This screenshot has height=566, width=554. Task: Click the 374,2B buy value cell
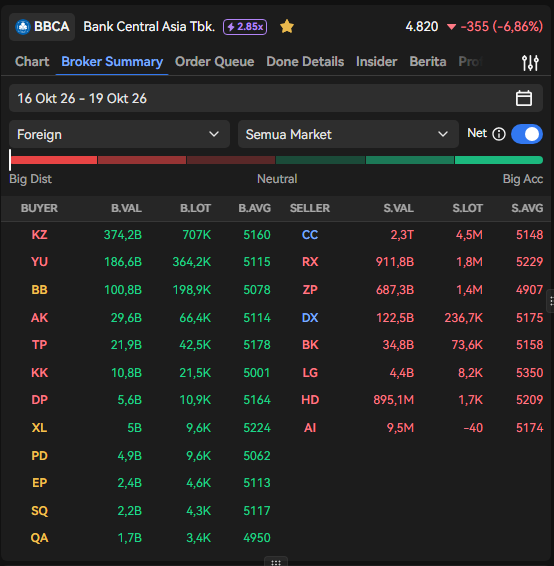tap(123, 235)
